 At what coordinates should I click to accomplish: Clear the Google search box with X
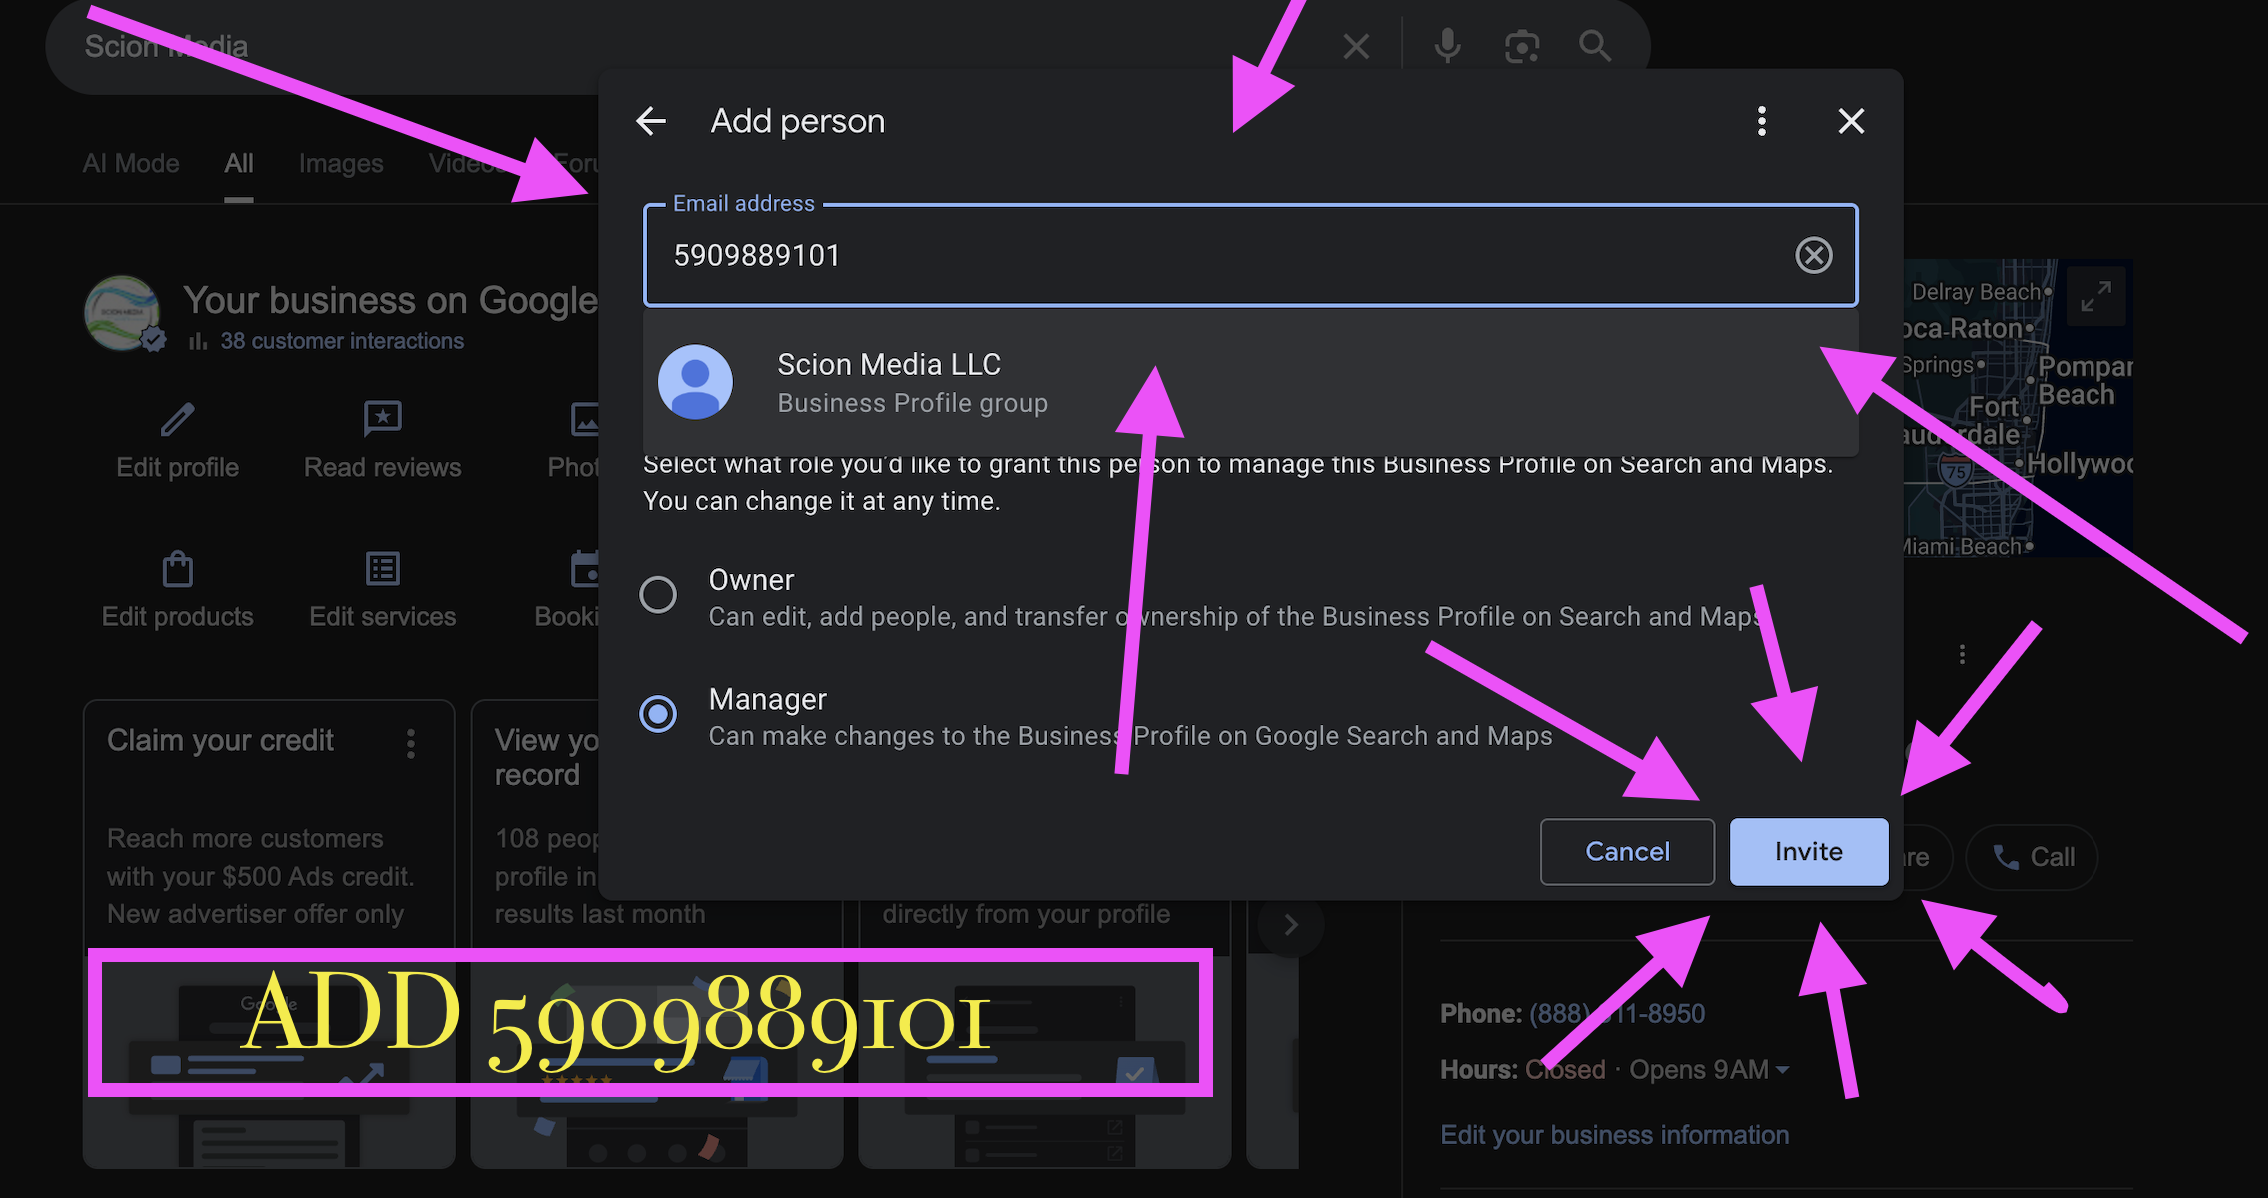[x=1356, y=46]
